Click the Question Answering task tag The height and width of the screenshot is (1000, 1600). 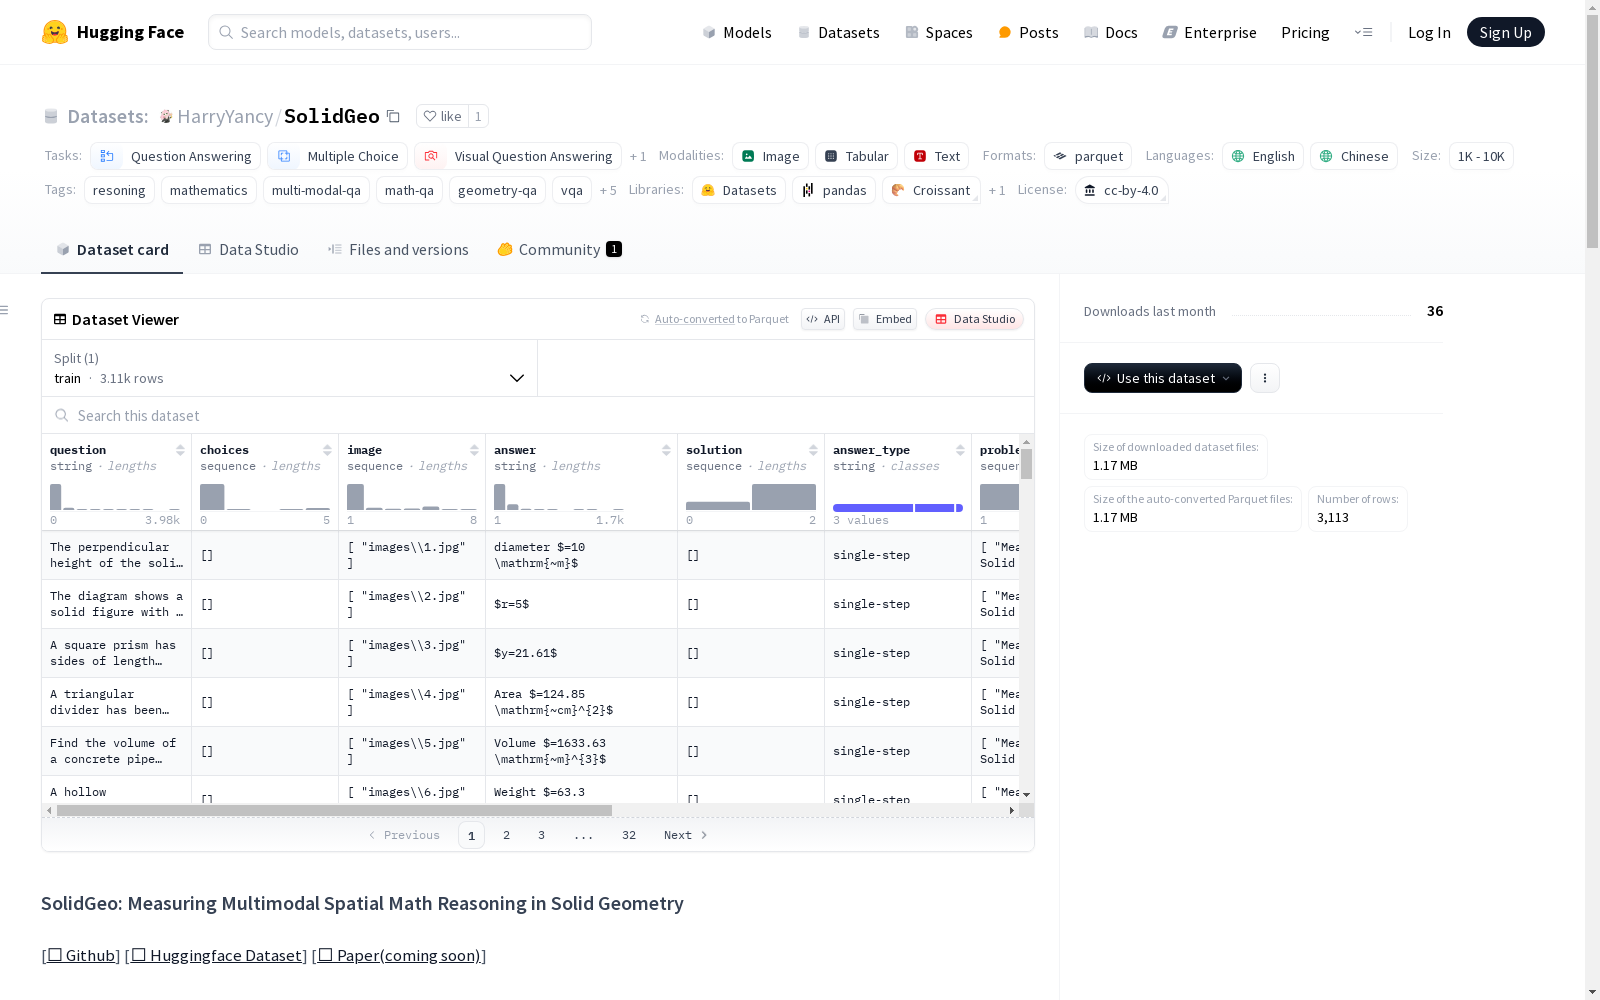coord(175,156)
